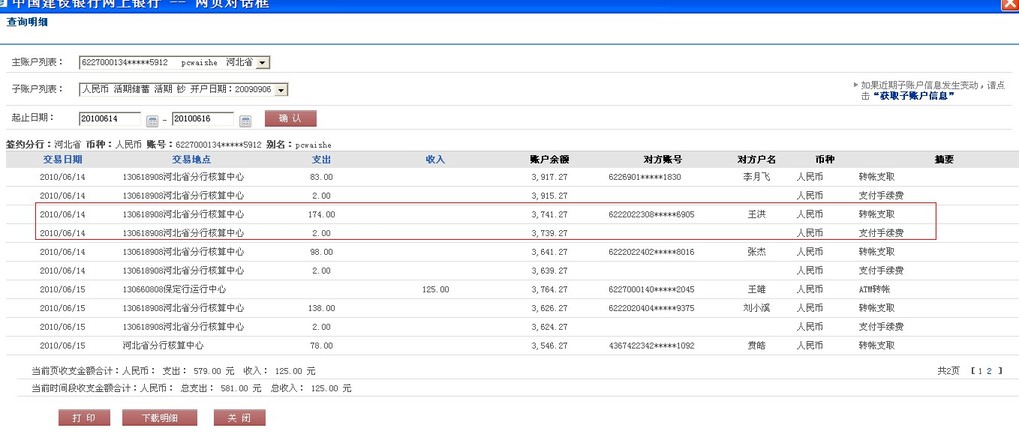The height and width of the screenshot is (437, 1019).
Task: Click the 174.00 expense amount
Action: point(321,215)
